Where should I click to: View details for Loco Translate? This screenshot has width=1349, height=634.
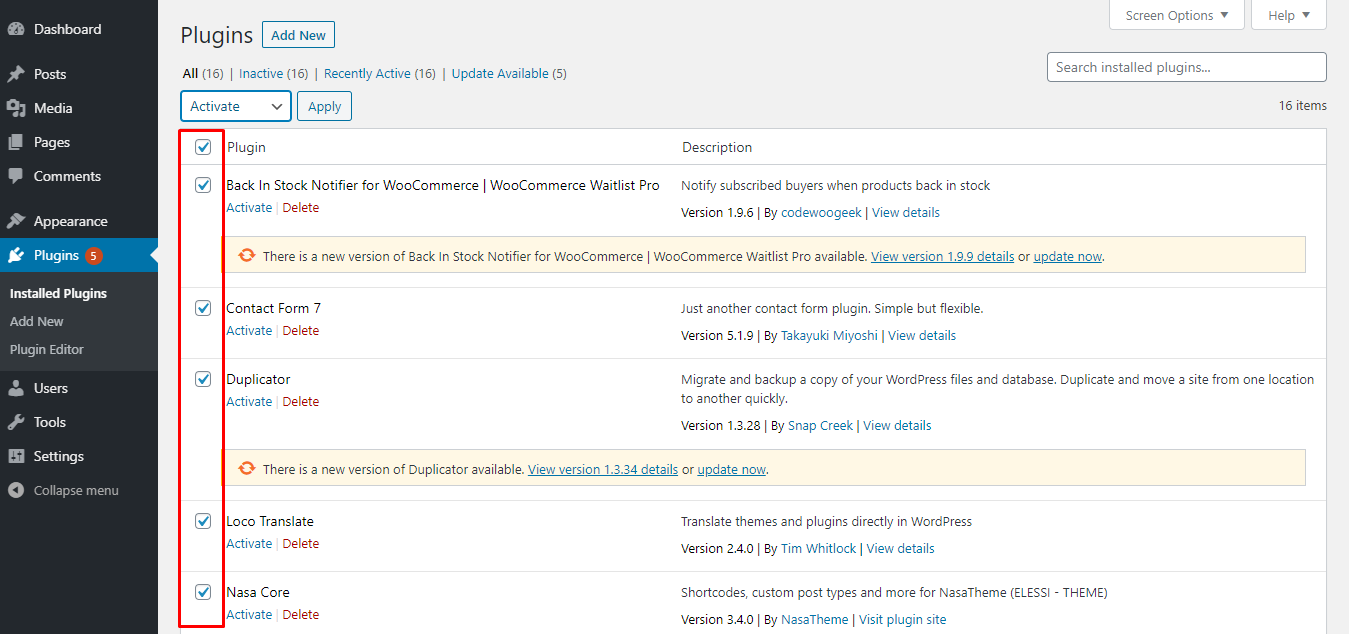click(x=901, y=548)
